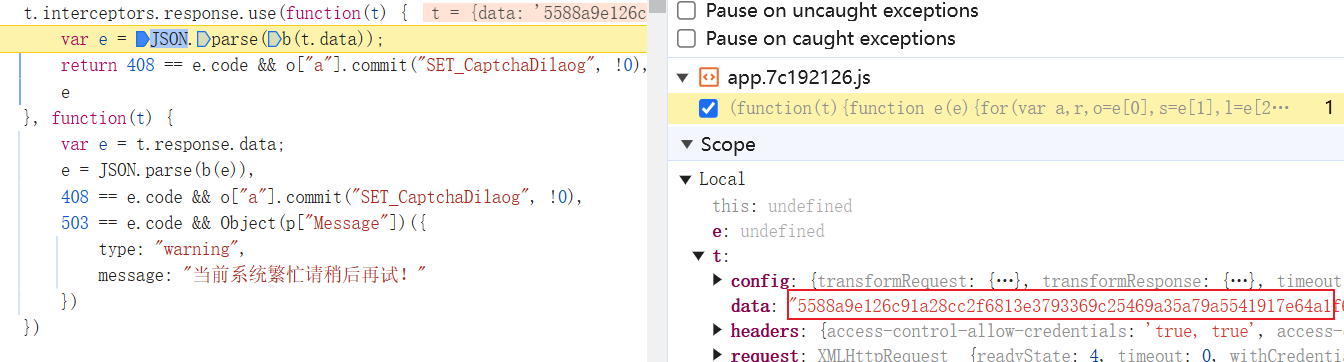This screenshot has height=362, width=1344.
Task: Expand the config property
Action: 716,281
